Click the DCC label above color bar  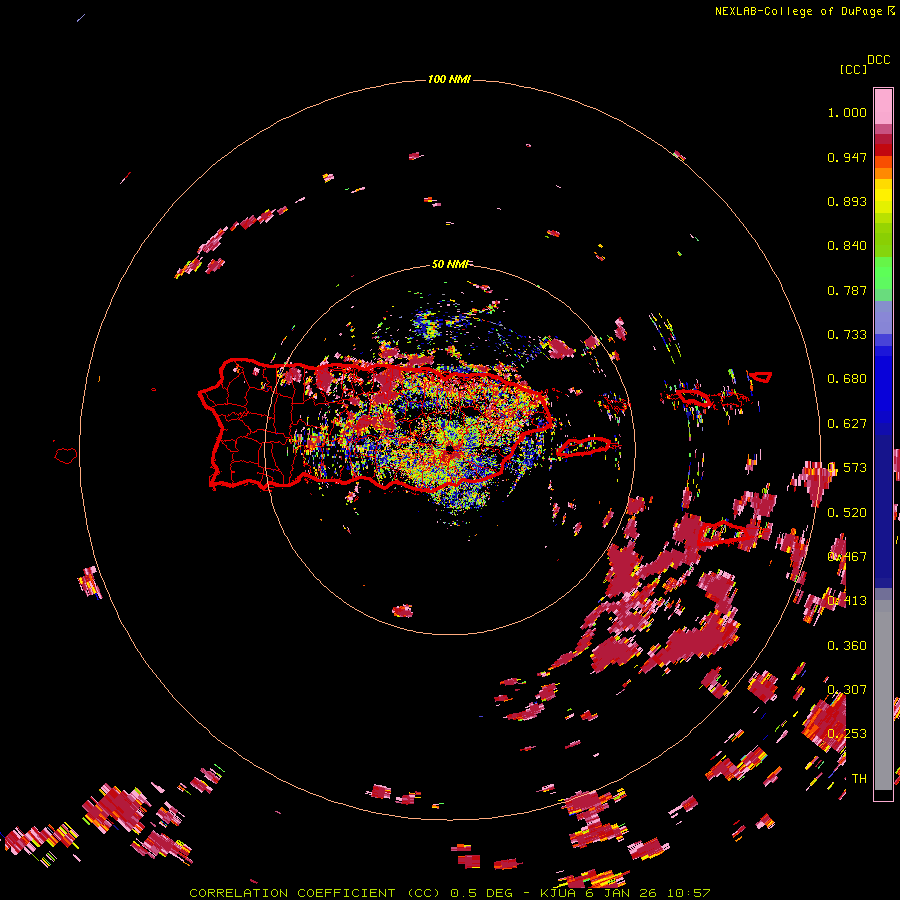(x=879, y=60)
